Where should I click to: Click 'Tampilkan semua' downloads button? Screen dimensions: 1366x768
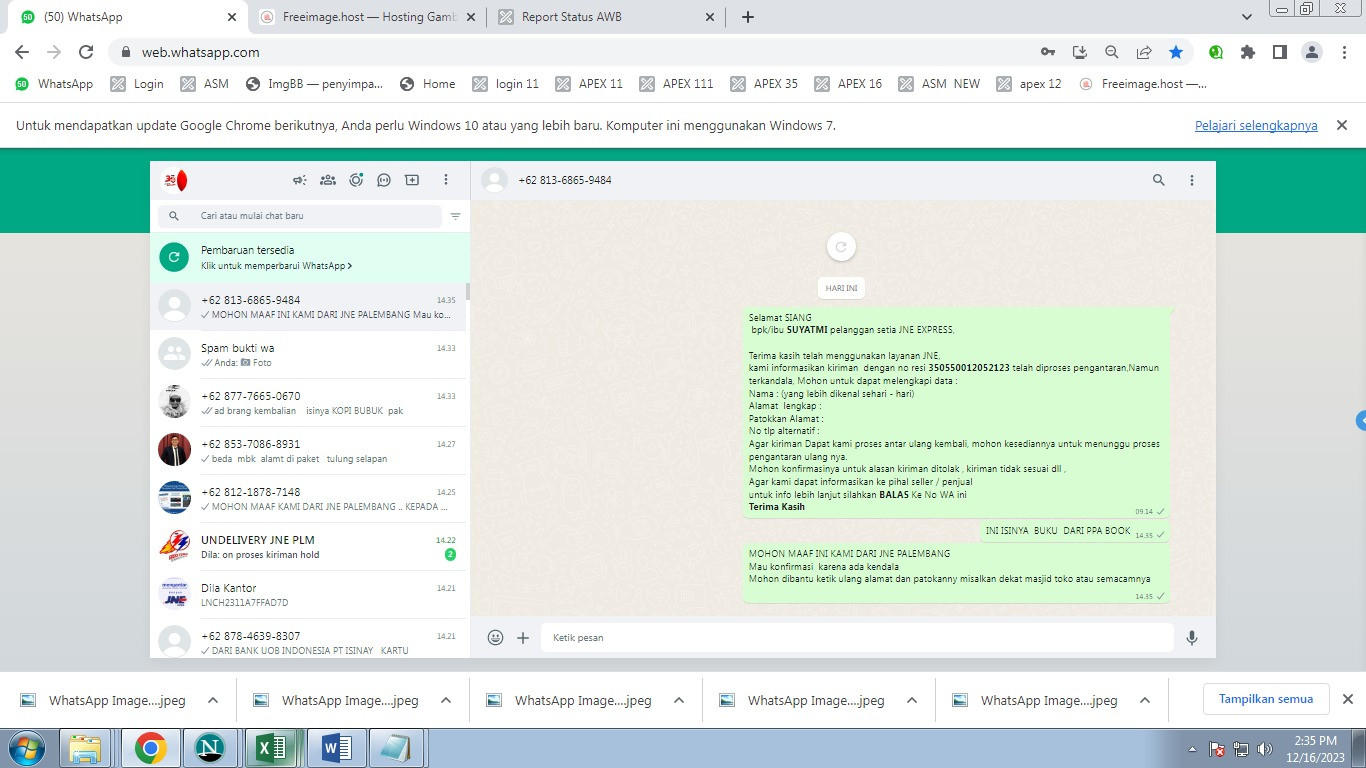[1266, 699]
